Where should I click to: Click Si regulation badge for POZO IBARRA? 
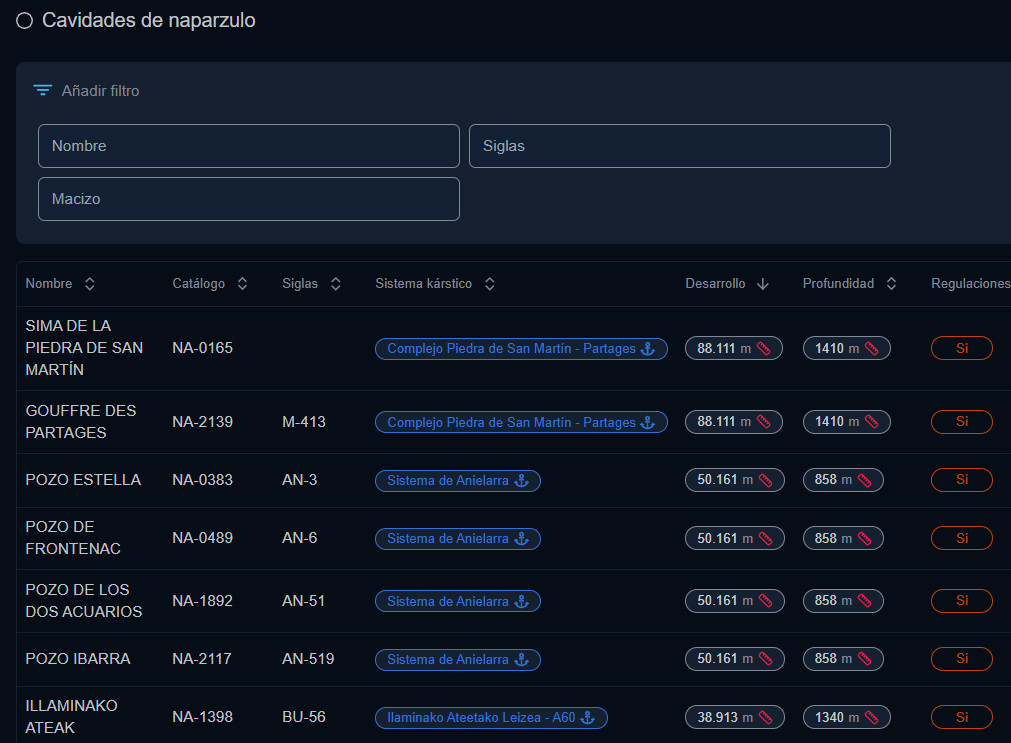click(961, 659)
